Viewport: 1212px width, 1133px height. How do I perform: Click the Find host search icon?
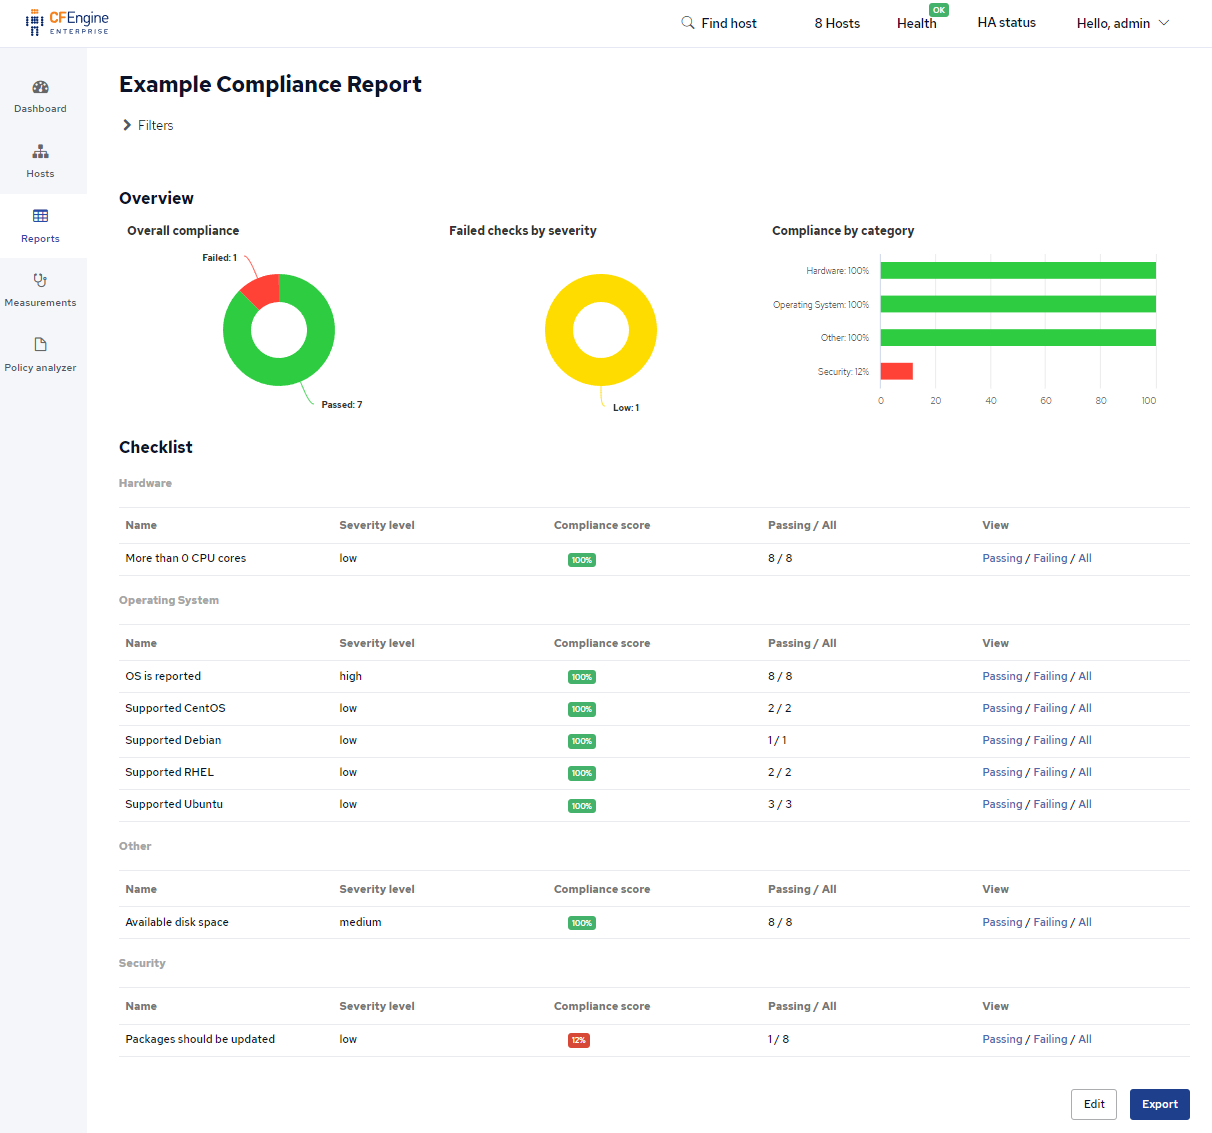[x=688, y=23]
